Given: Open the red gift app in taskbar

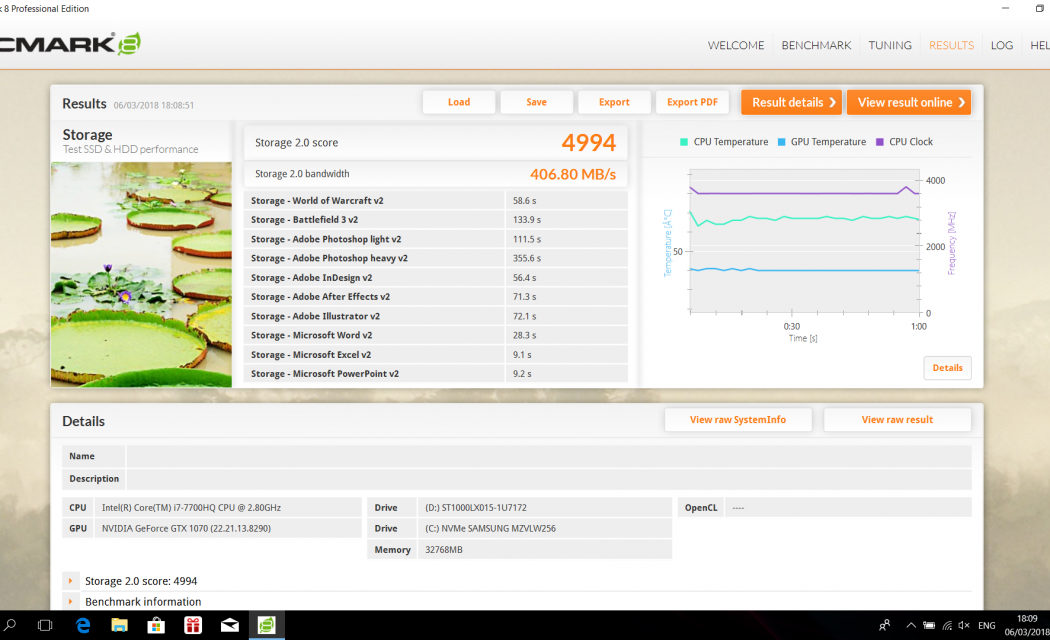Looking at the screenshot, I should (x=193, y=625).
